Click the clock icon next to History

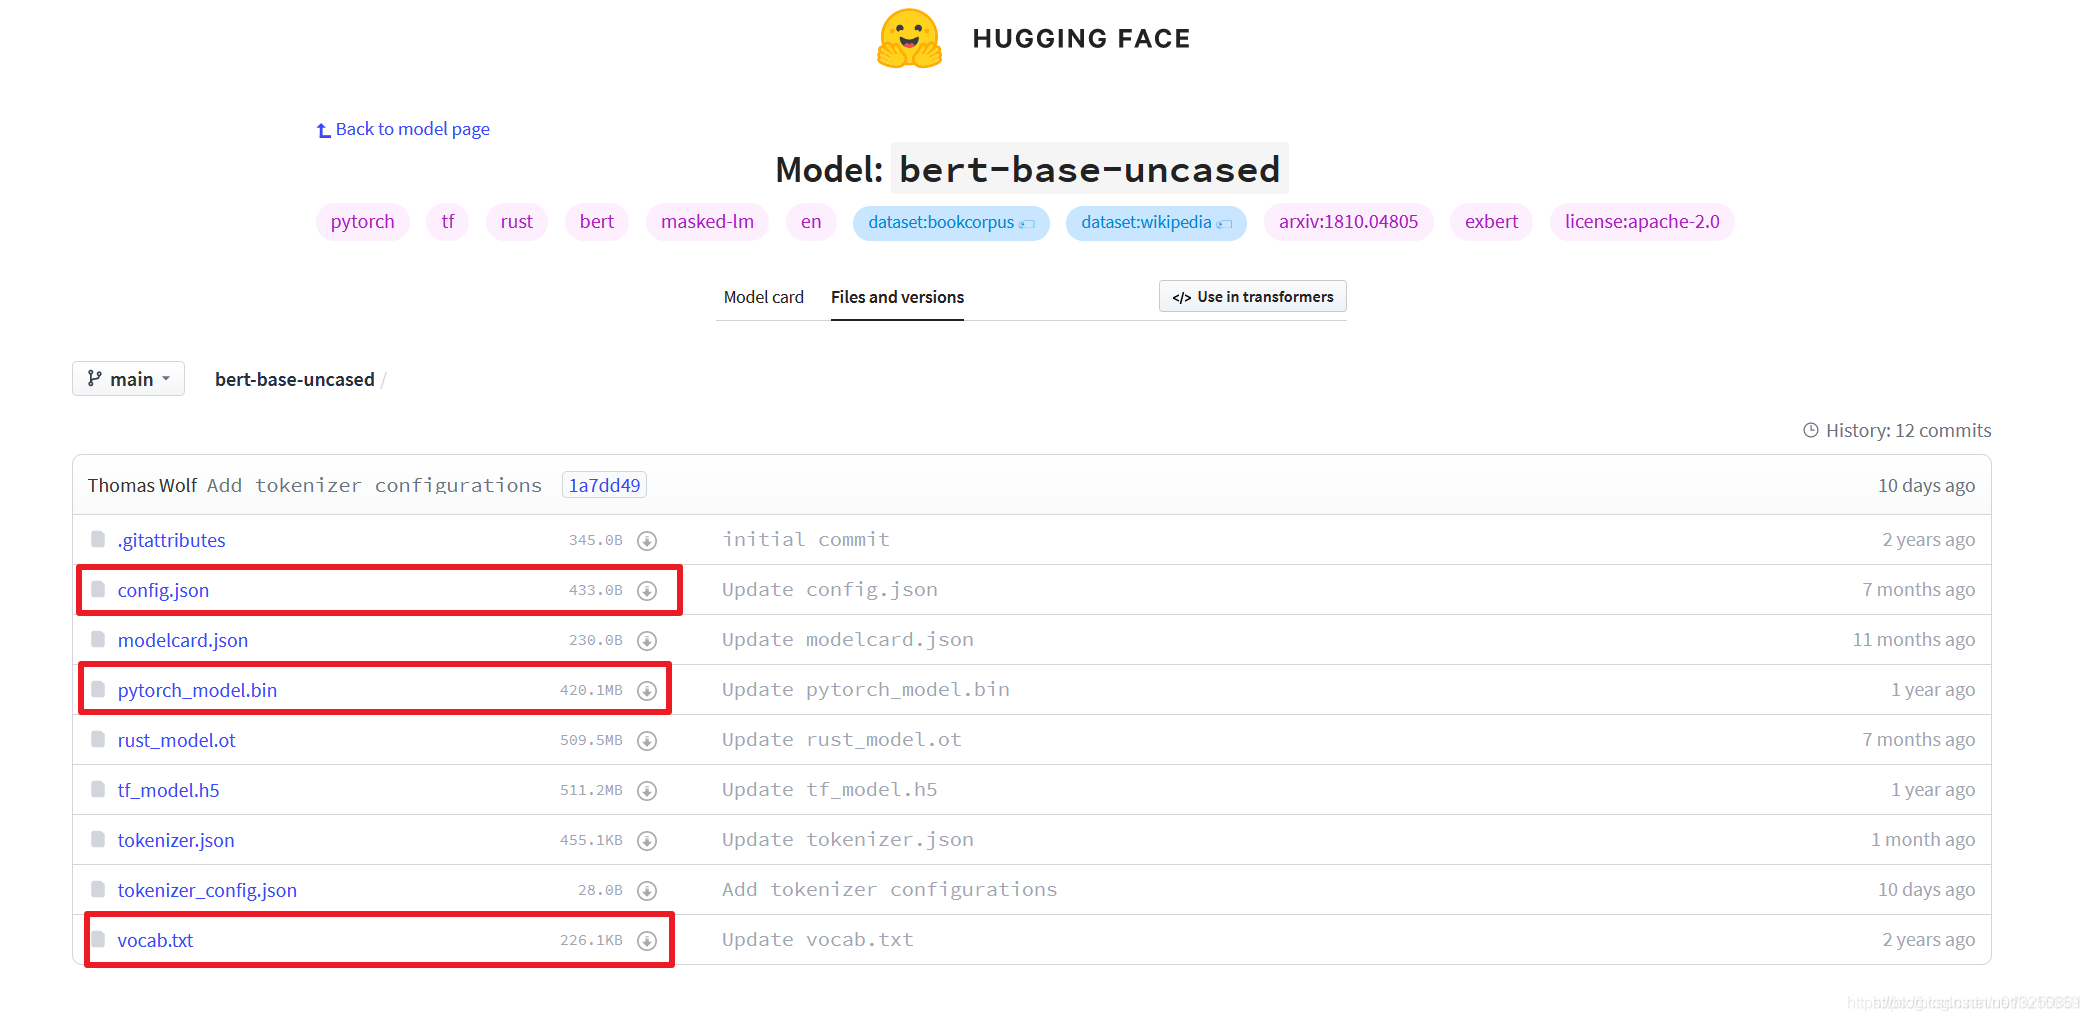coord(1811,430)
